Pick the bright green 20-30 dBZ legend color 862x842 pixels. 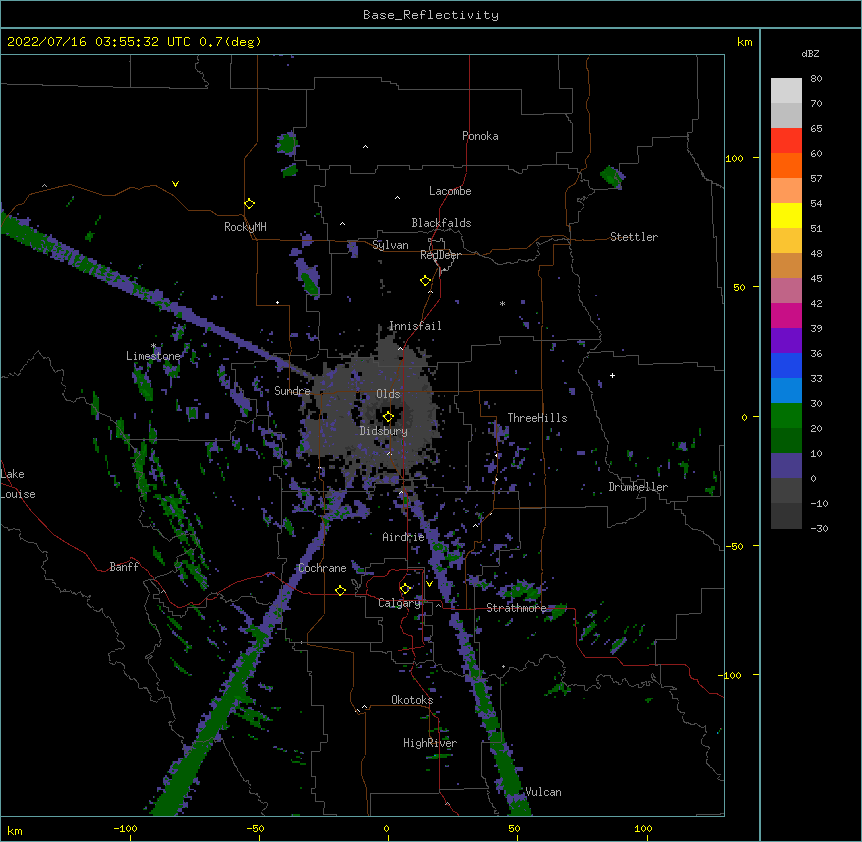tap(786, 416)
